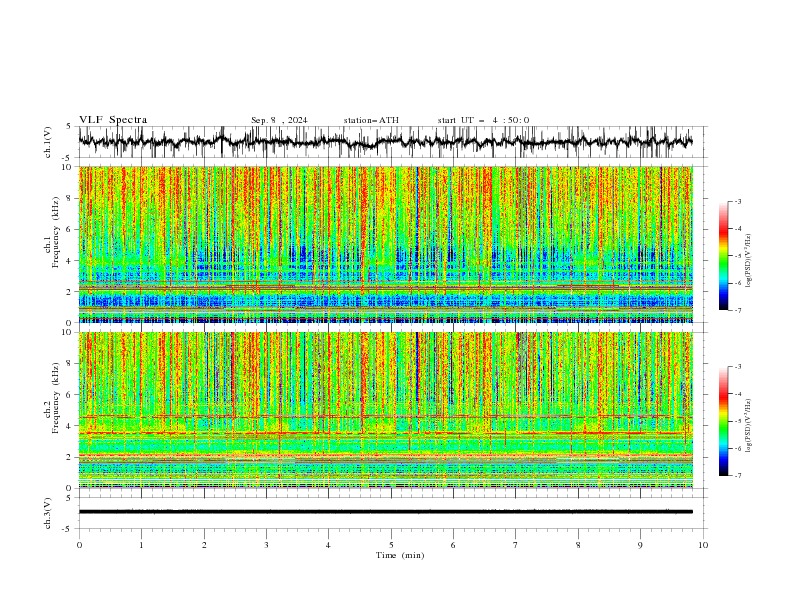The image size is (792, 612).
Task: Click the ch.2 spectrogram color scale bar
Action: pos(723,421)
